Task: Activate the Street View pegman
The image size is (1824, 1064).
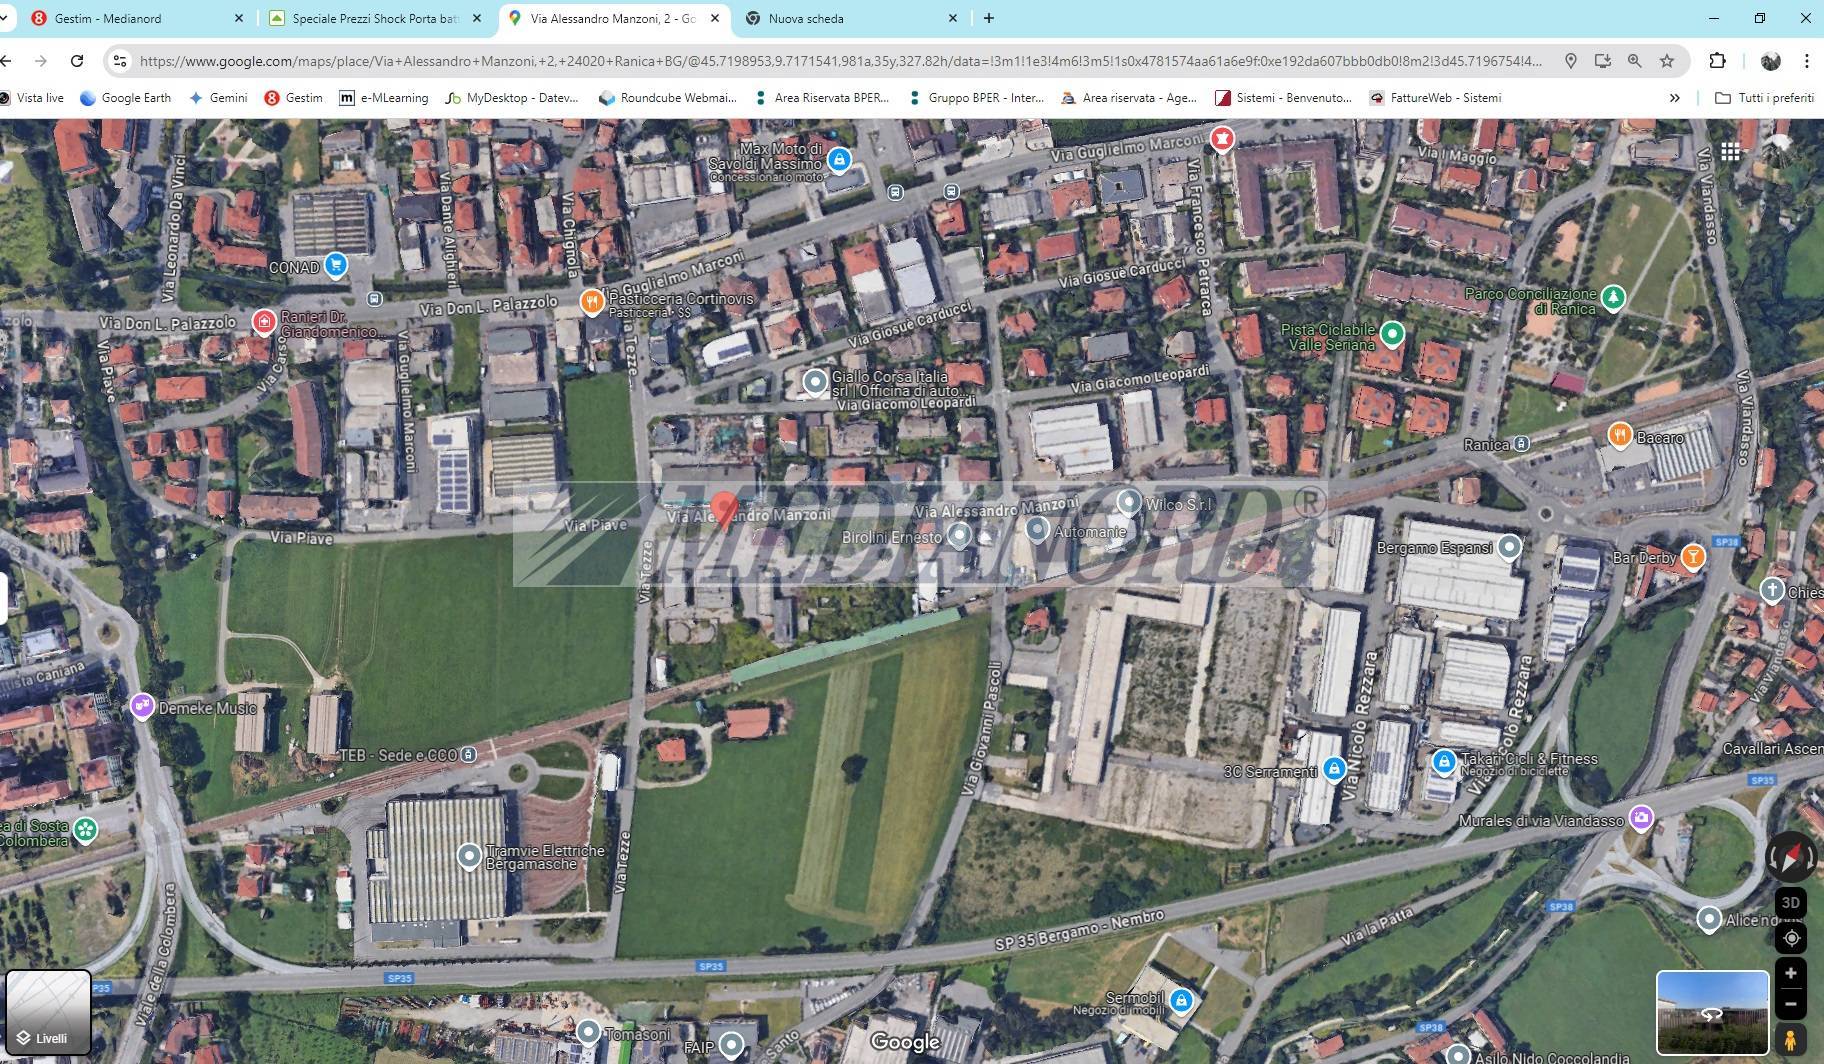Action: [1790, 1039]
